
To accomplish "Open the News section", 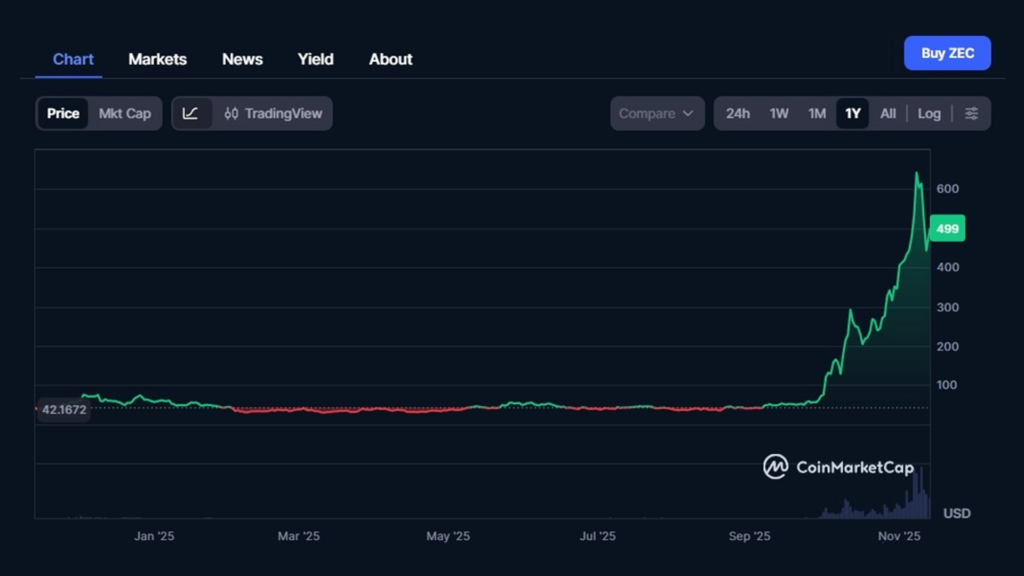I will coord(242,59).
